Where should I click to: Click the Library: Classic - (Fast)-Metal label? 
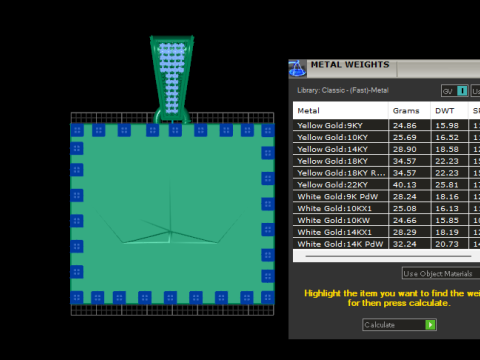[343, 90]
